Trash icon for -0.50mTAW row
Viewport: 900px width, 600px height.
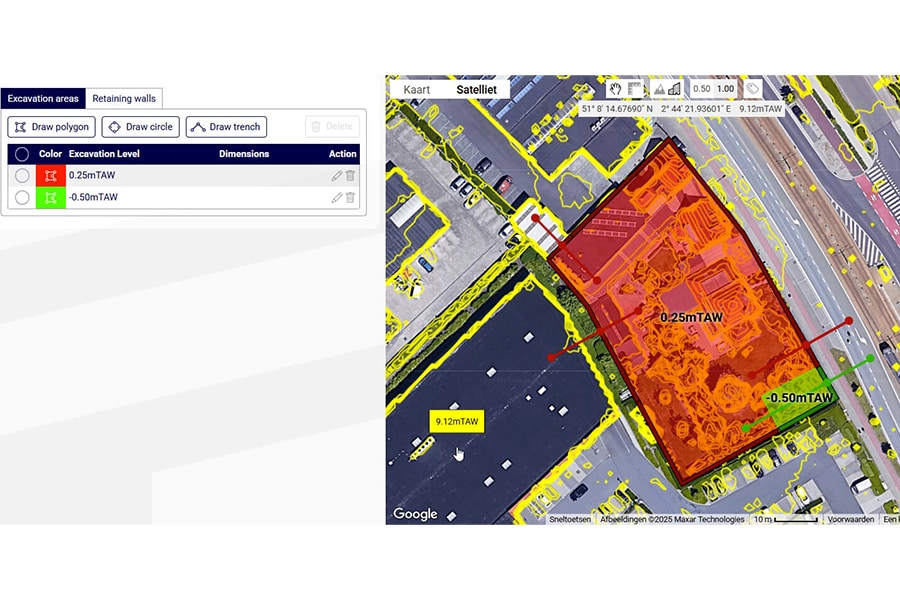tap(350, 198)
